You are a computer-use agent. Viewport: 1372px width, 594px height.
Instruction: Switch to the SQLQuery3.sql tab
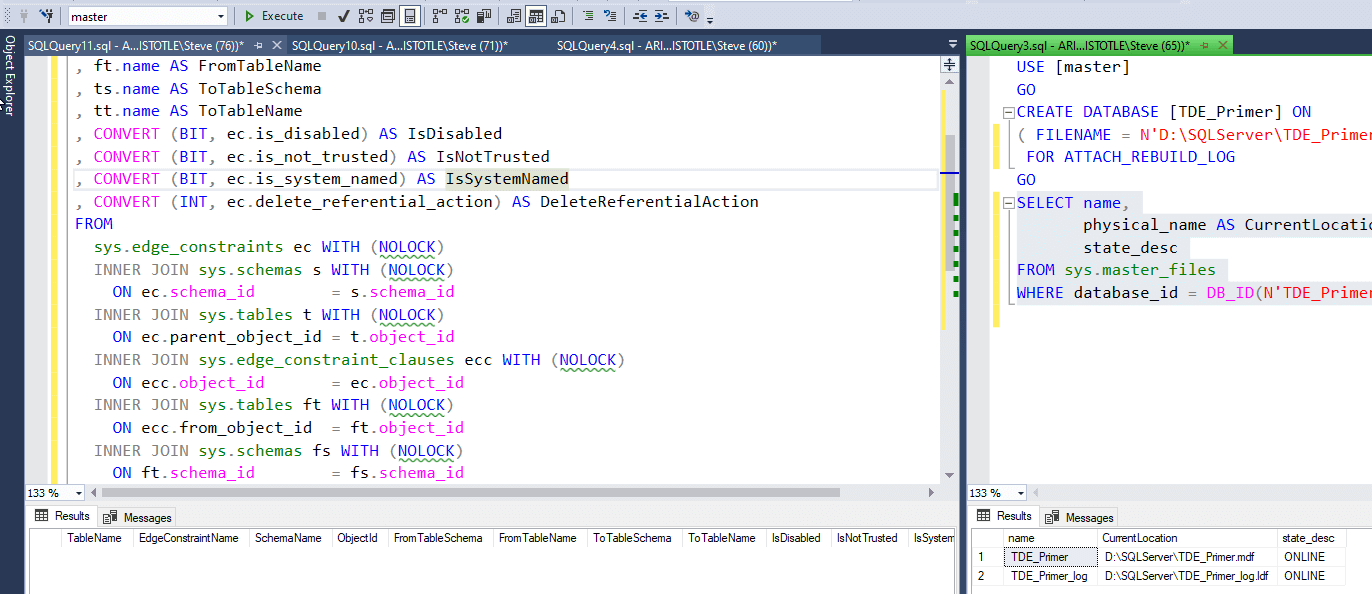1079,45
